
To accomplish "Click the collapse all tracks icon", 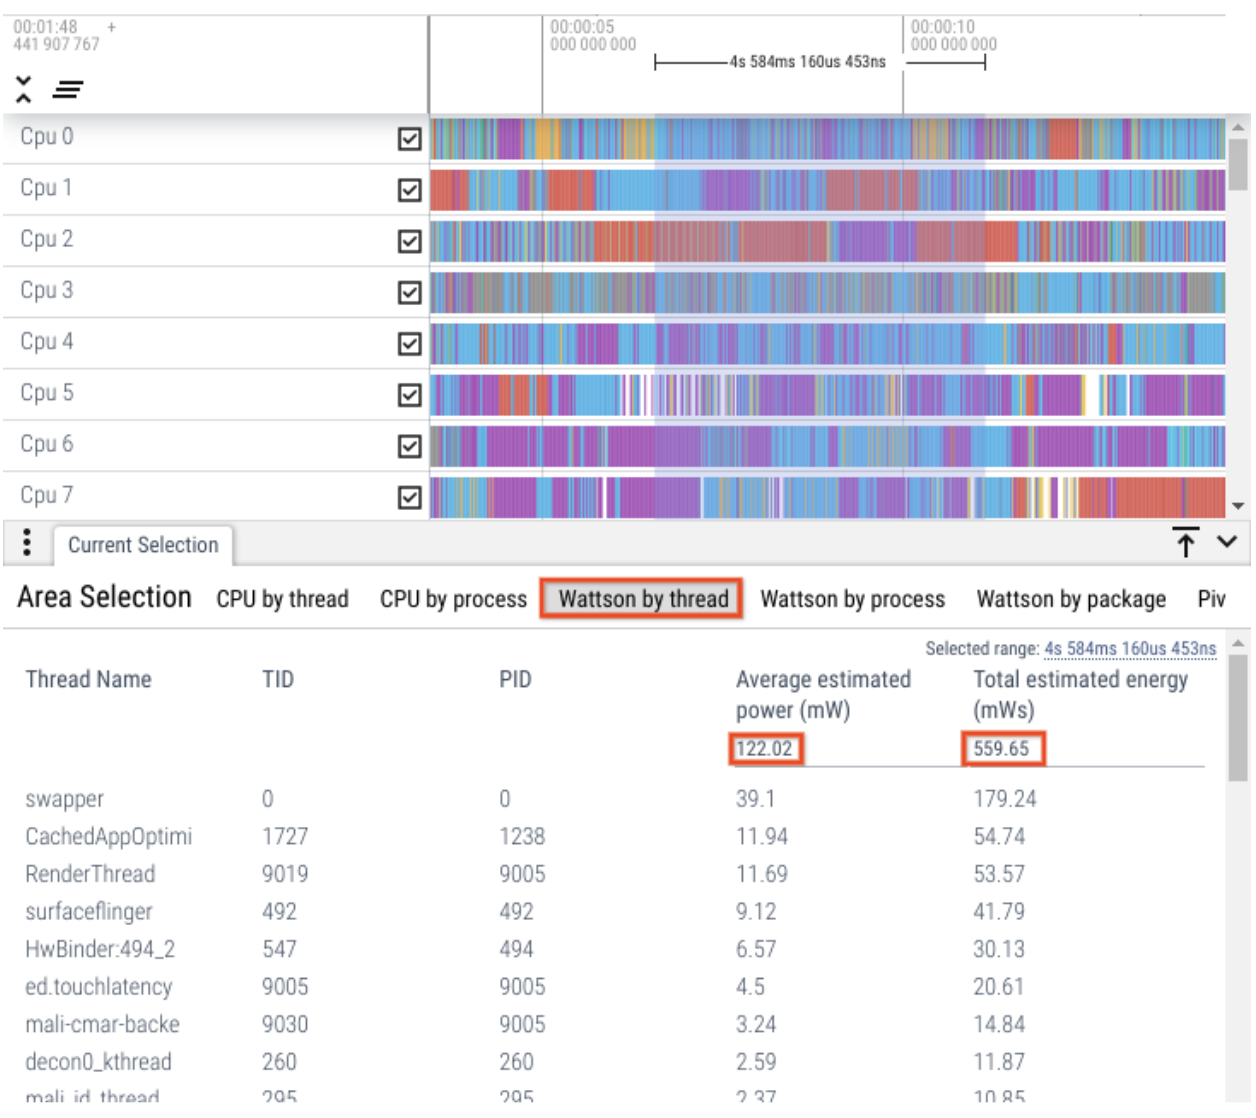I will coord(24,89).
